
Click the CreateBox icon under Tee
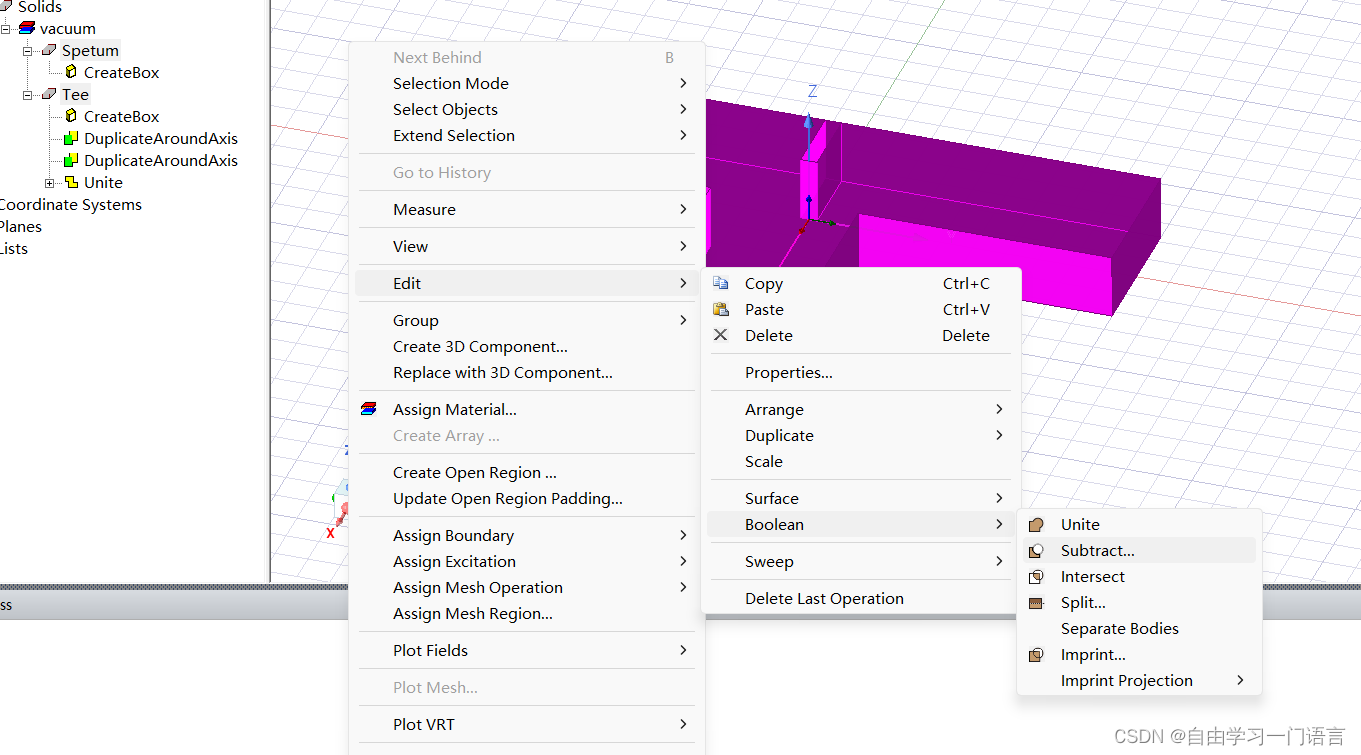click(71, 116)
